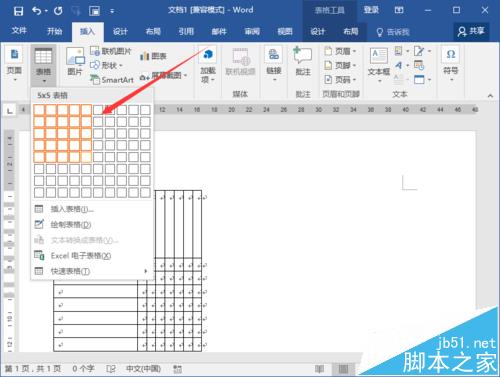The image size is (500, 377).
Task: Click 第 1 页, 共 1 页 page indicator
Action: pos(33,369)
